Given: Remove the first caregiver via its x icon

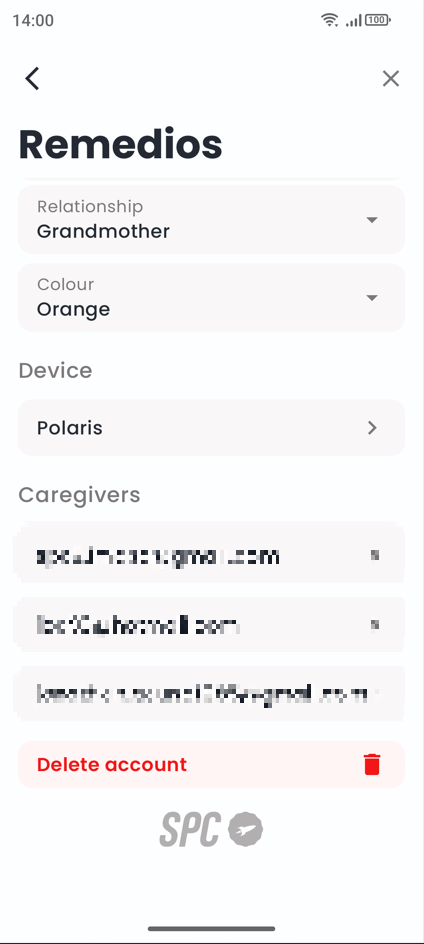Looking at the screenshot, I should [x=375, y=555].
